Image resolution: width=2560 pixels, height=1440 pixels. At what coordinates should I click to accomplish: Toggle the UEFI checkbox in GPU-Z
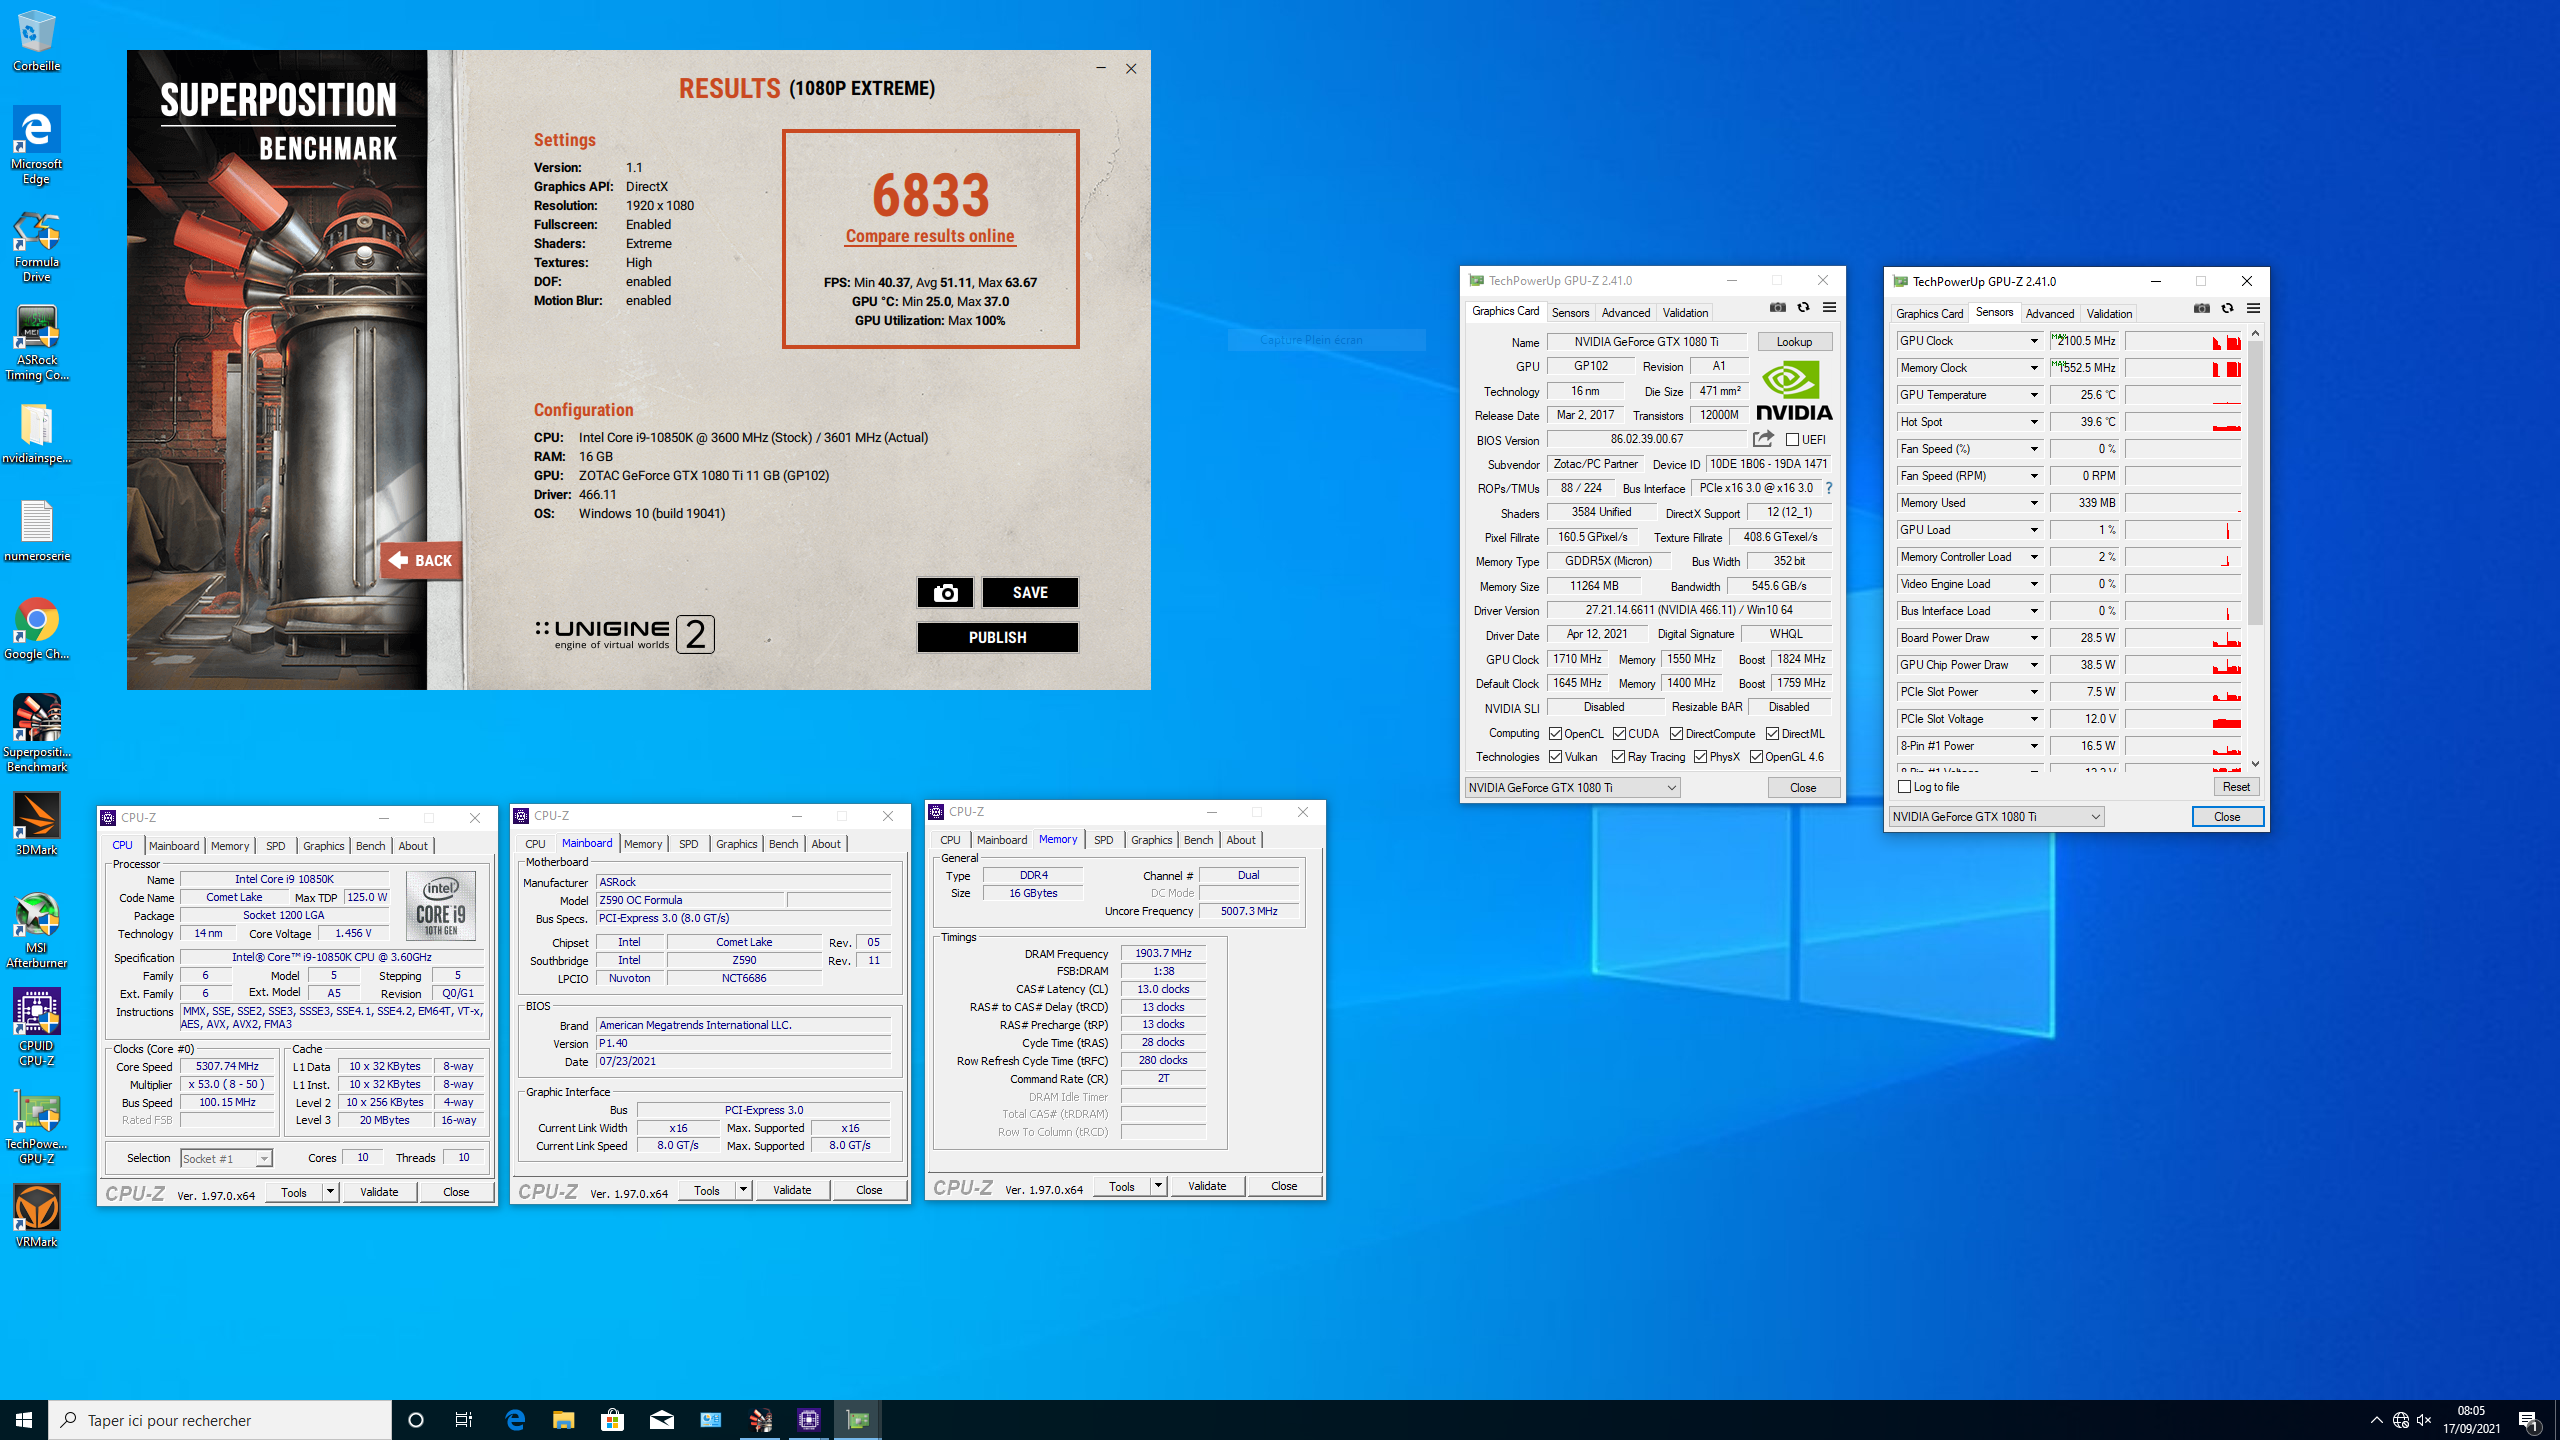pos(1793,440)
